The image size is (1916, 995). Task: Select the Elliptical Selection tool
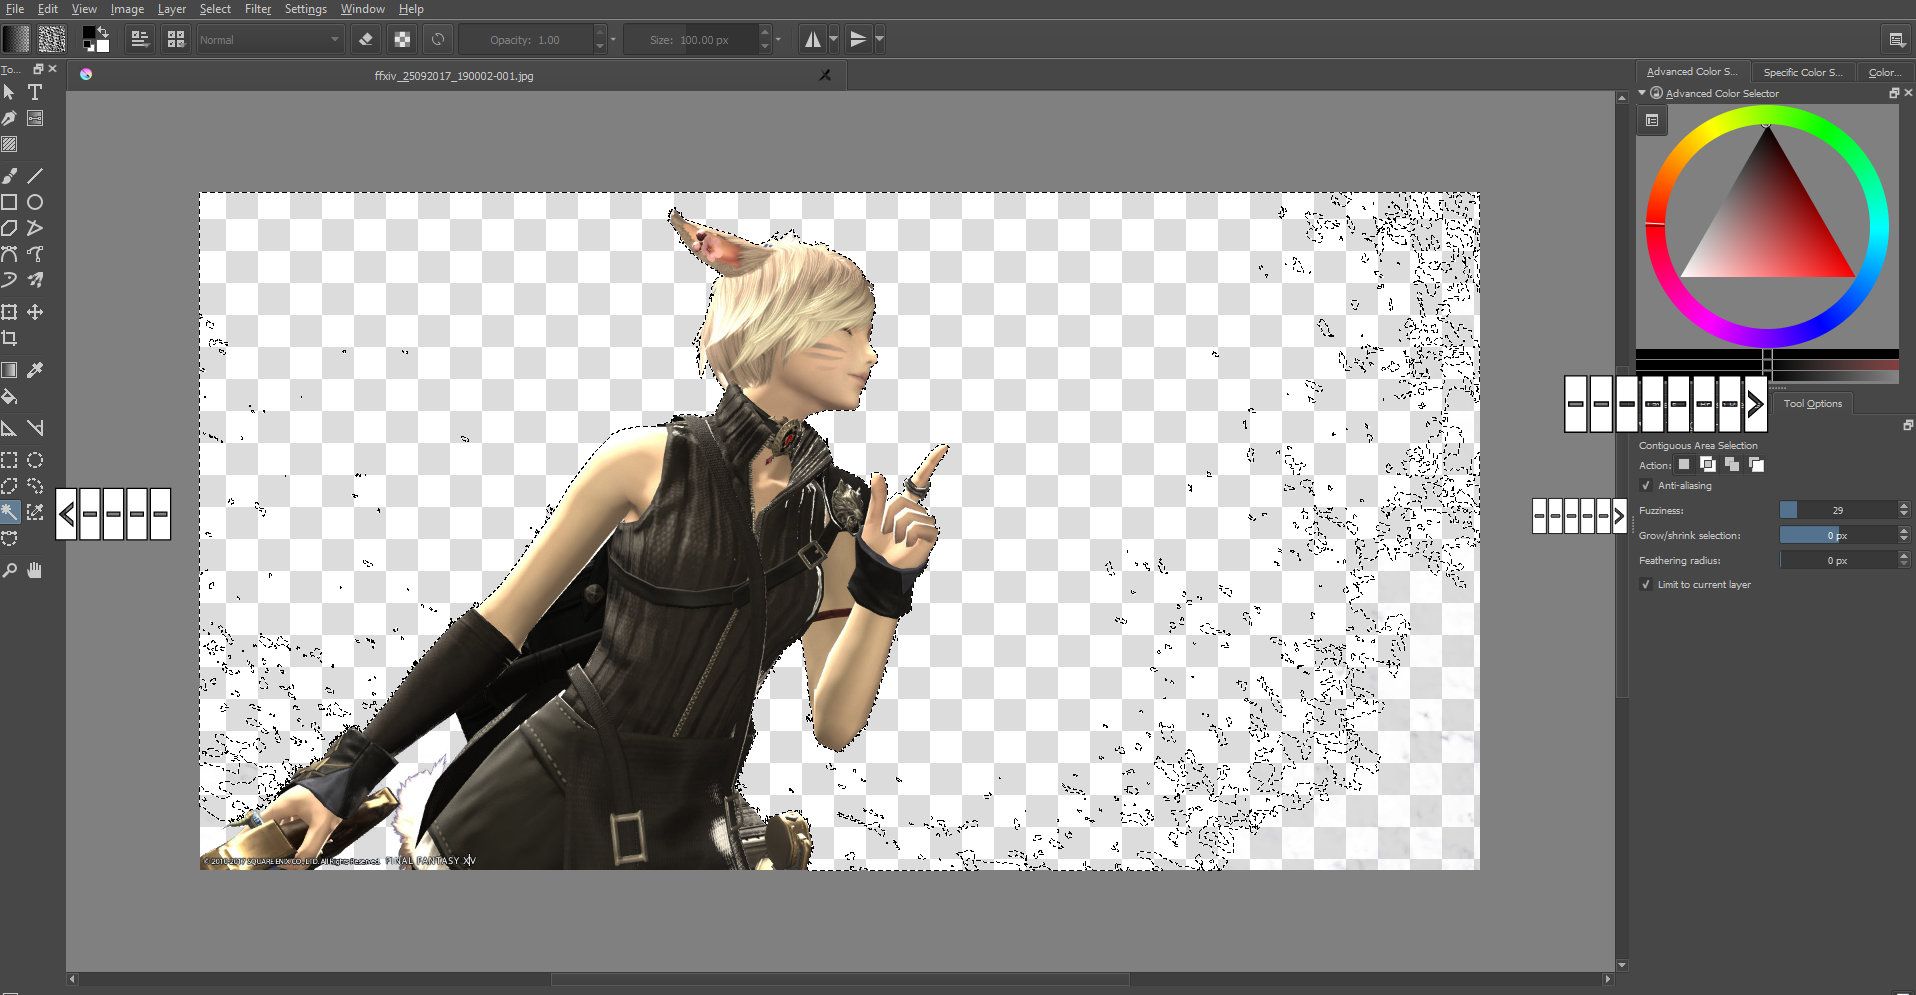click(x=35, y=460)
